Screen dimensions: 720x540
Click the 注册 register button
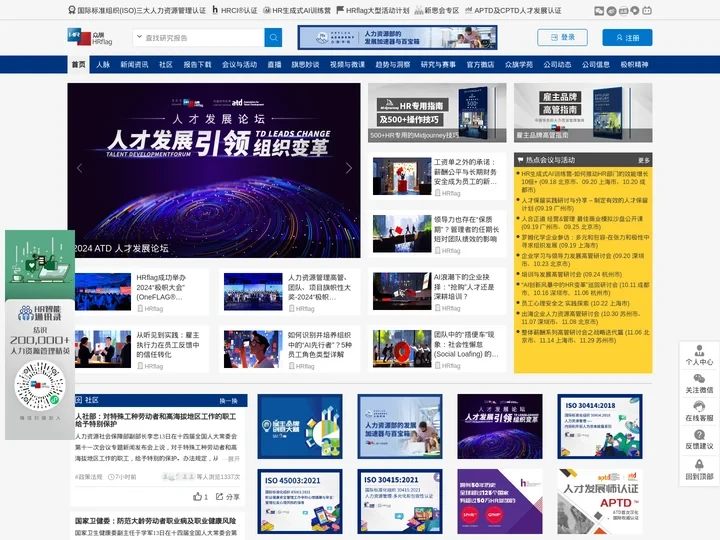(x=627, y=38)
